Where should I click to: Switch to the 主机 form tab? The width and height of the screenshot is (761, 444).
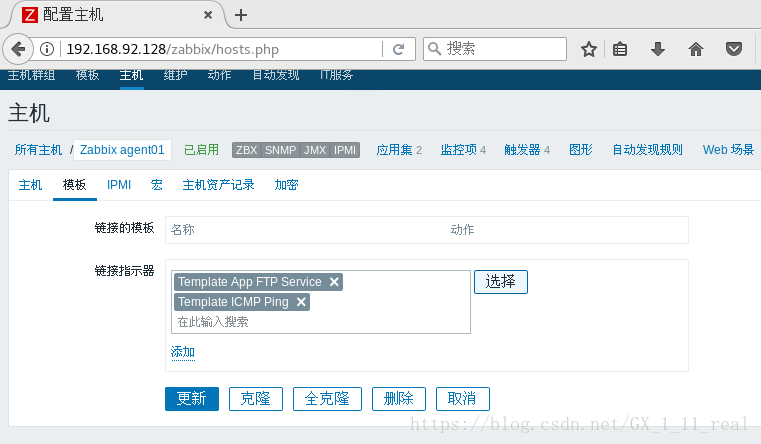pos(30,185)
